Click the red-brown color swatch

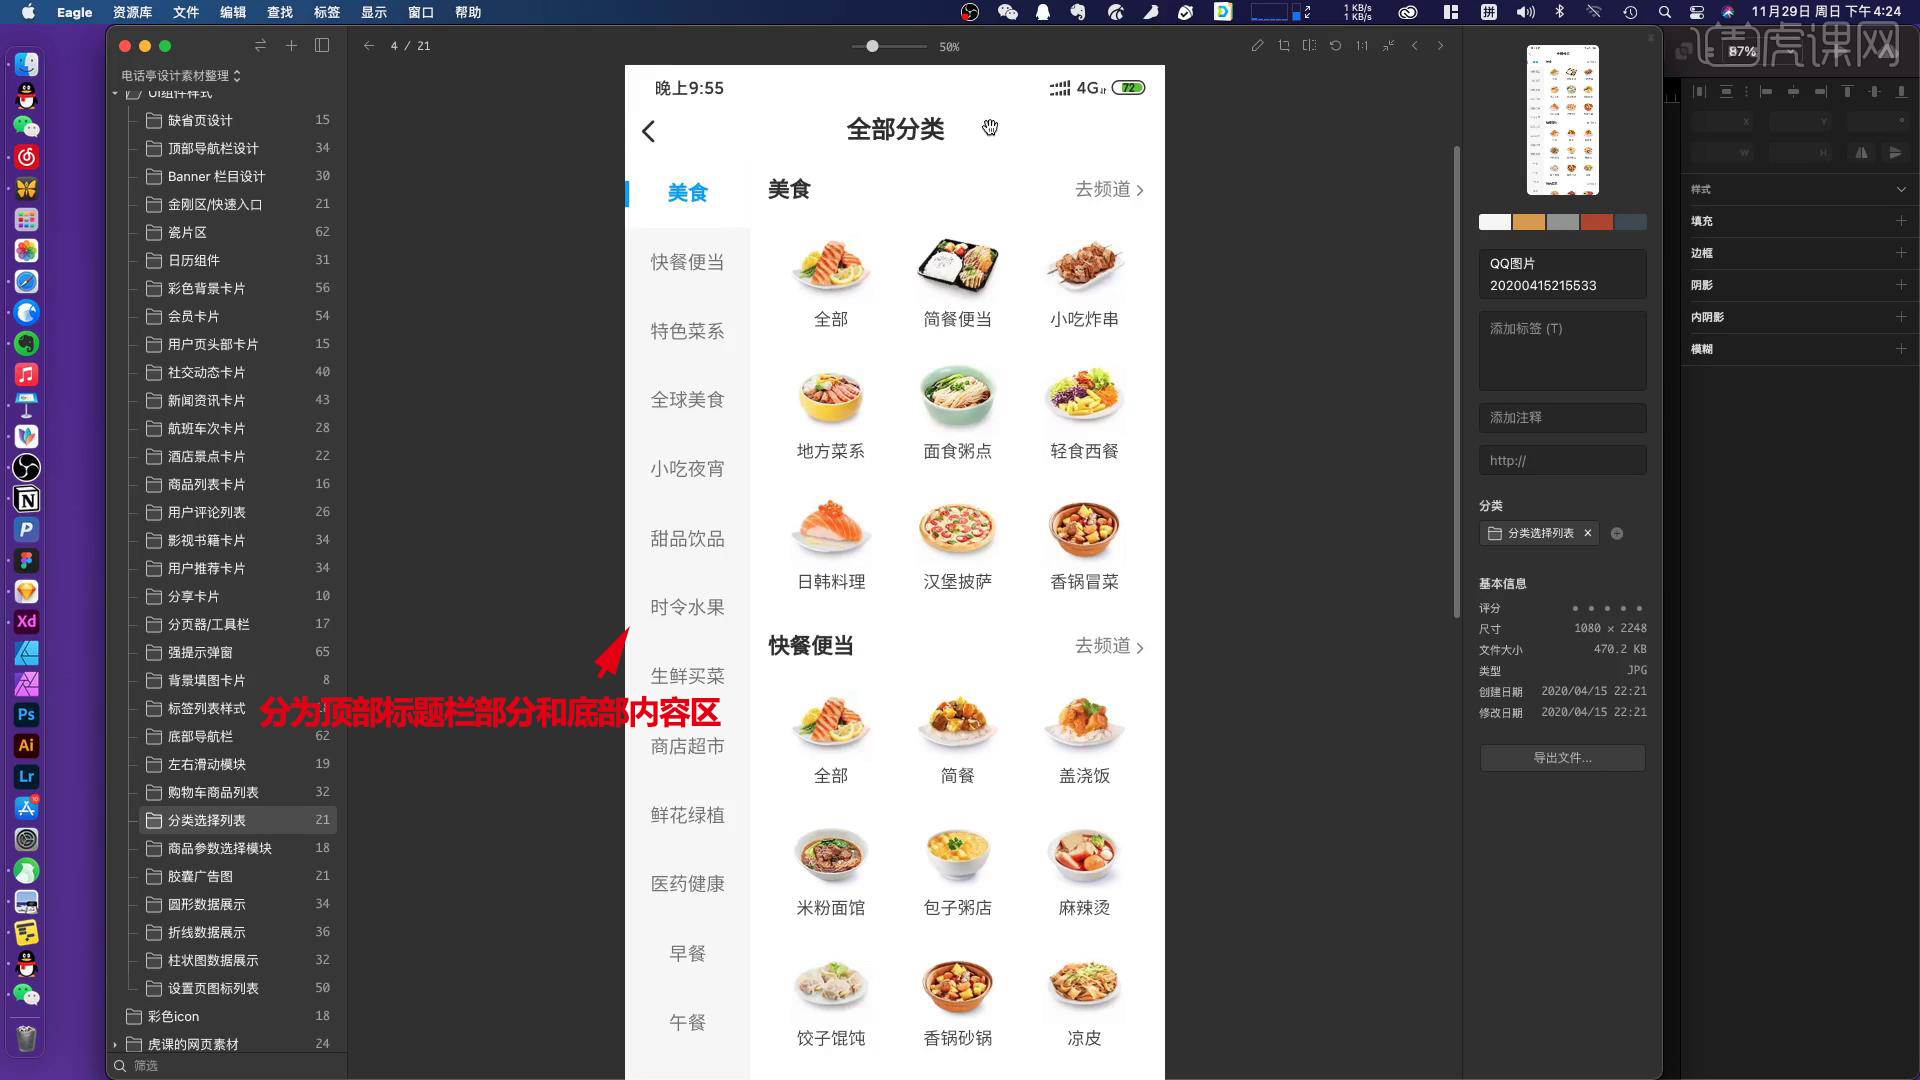[x=1597, y=222]
